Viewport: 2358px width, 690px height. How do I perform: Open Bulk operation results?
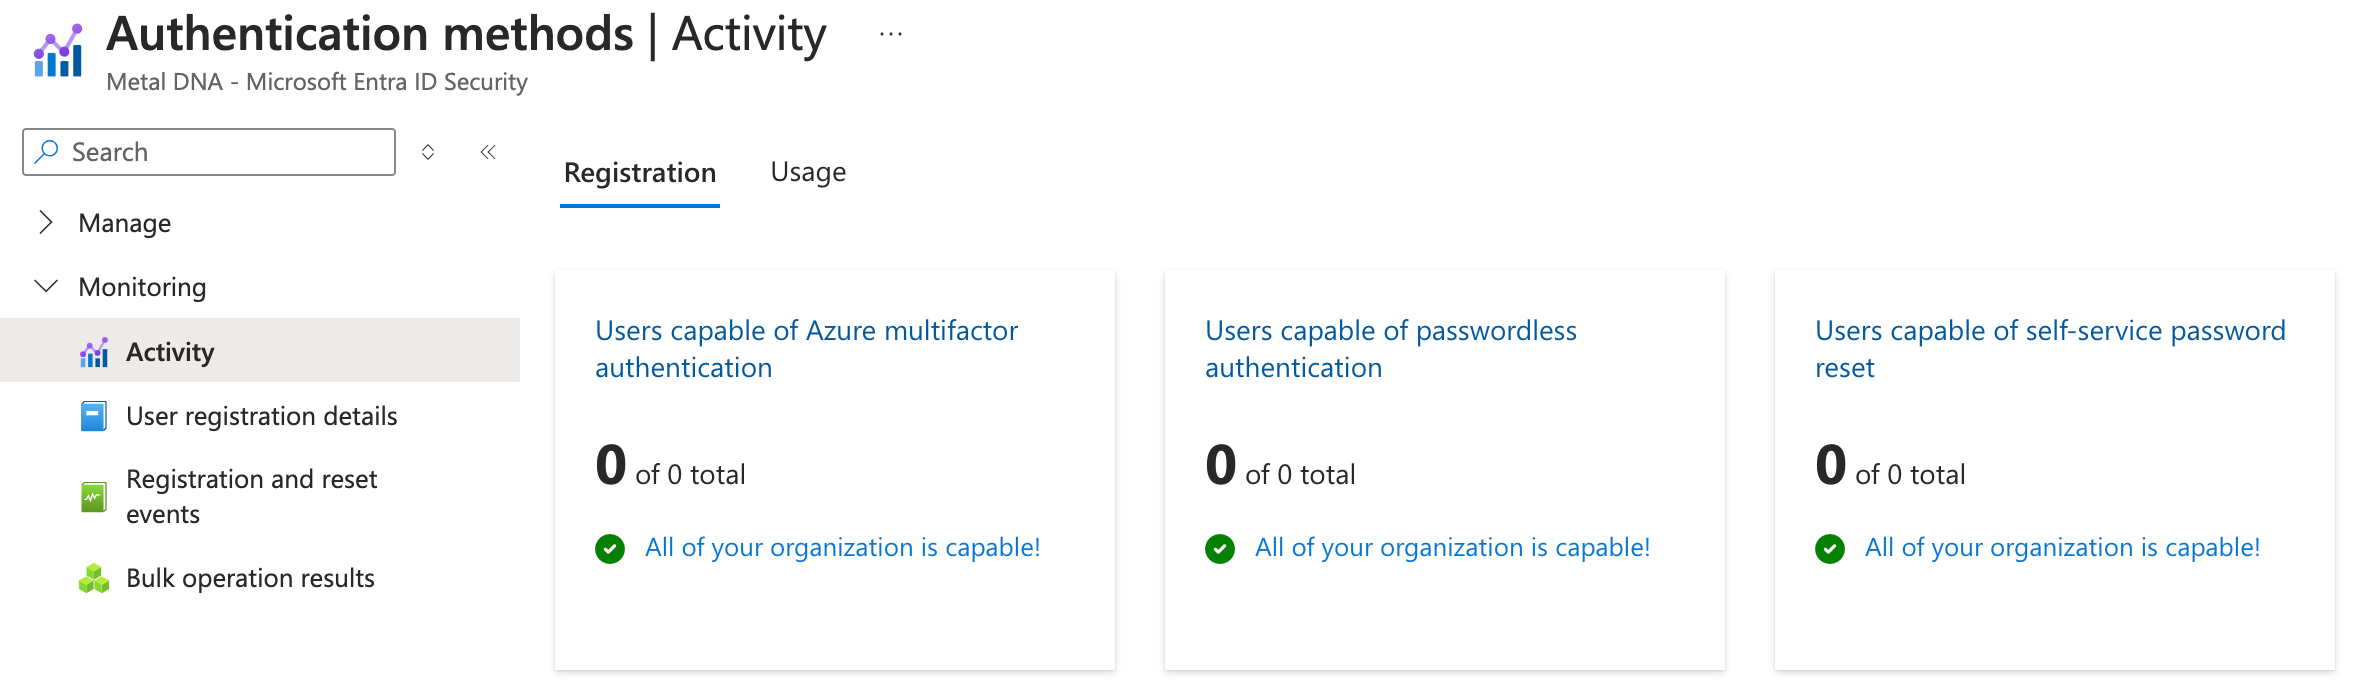(x=250, y=579)
